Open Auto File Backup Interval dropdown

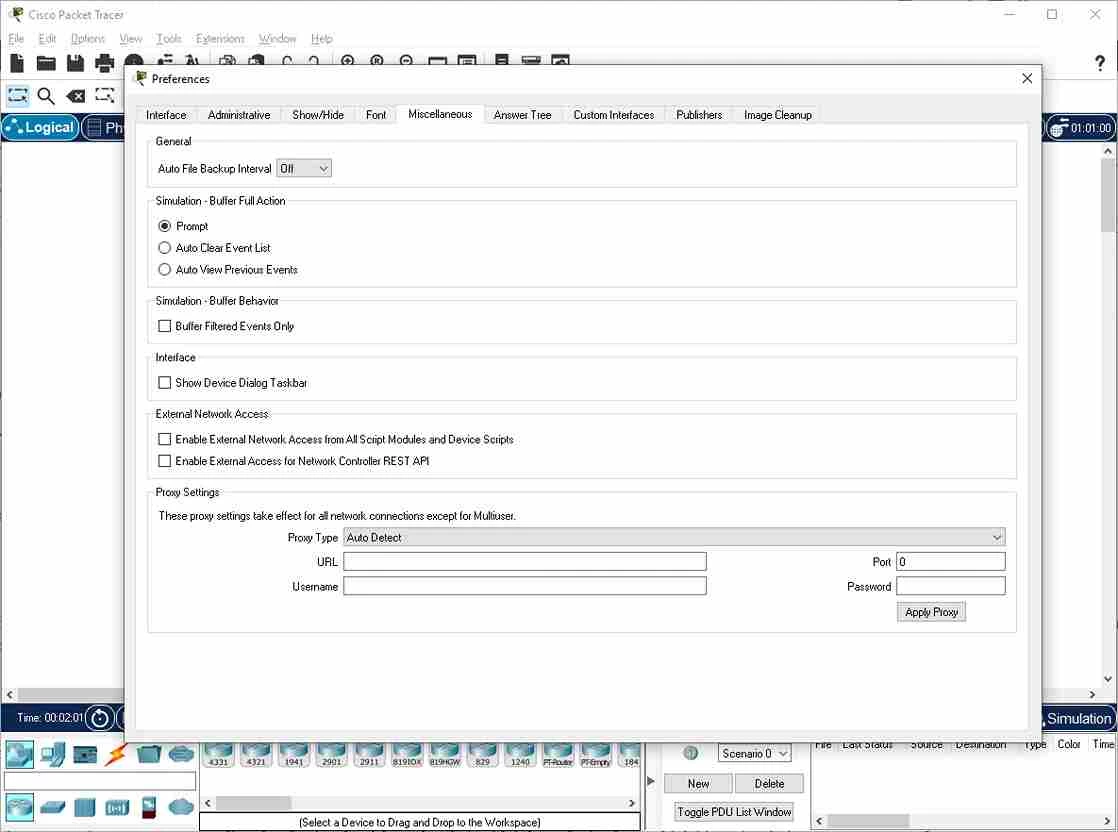pyautogui.click(x=304, y=168)
